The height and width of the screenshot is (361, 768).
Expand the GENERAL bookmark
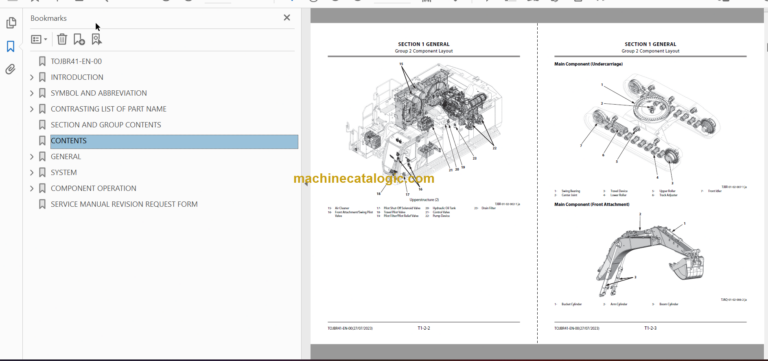pyautogui.click(x=32, y=157)
